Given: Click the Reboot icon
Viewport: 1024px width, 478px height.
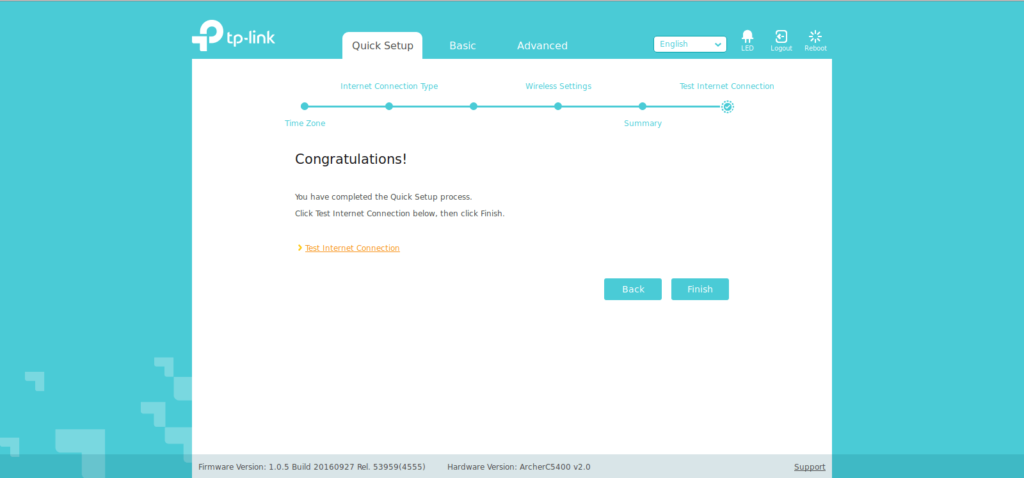Looking at the screenshot, I should (x=815, y=38).
